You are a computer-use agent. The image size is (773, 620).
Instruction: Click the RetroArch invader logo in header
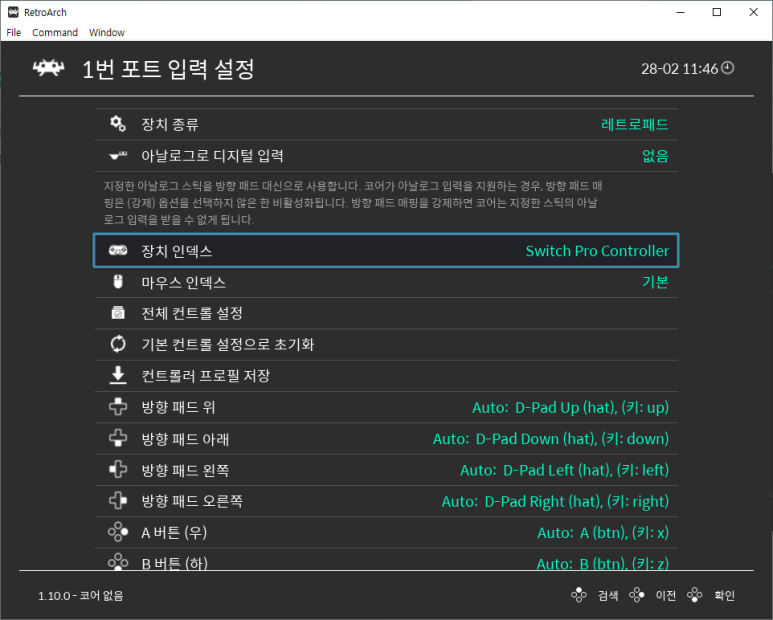(48, 68)
